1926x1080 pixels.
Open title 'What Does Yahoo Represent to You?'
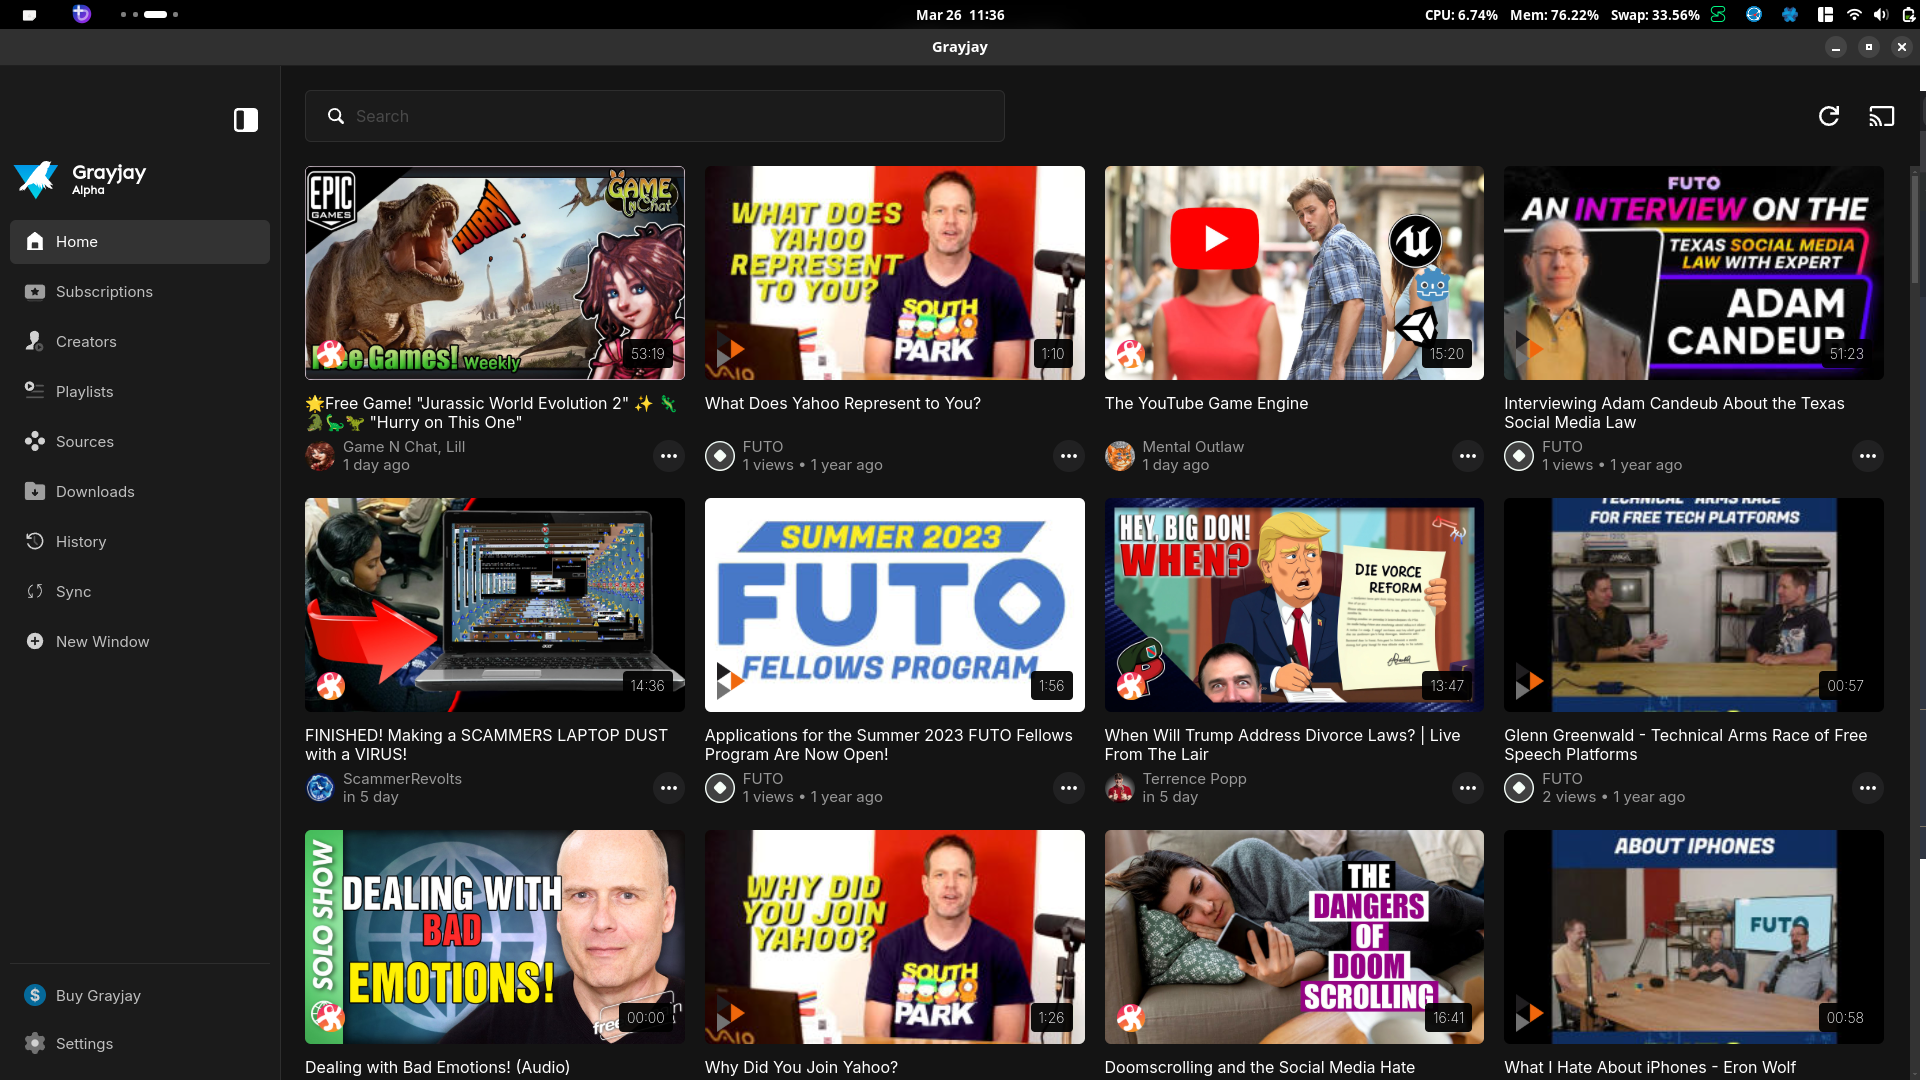(843, 403)
